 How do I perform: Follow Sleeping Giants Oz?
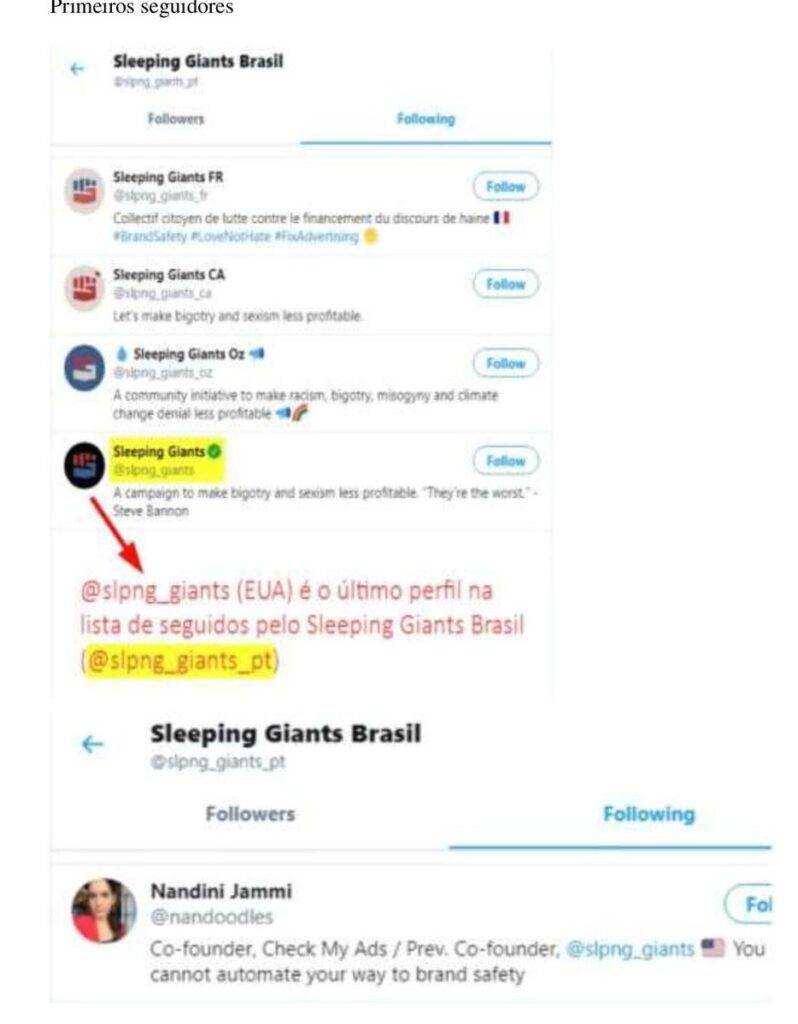point(506,363)
